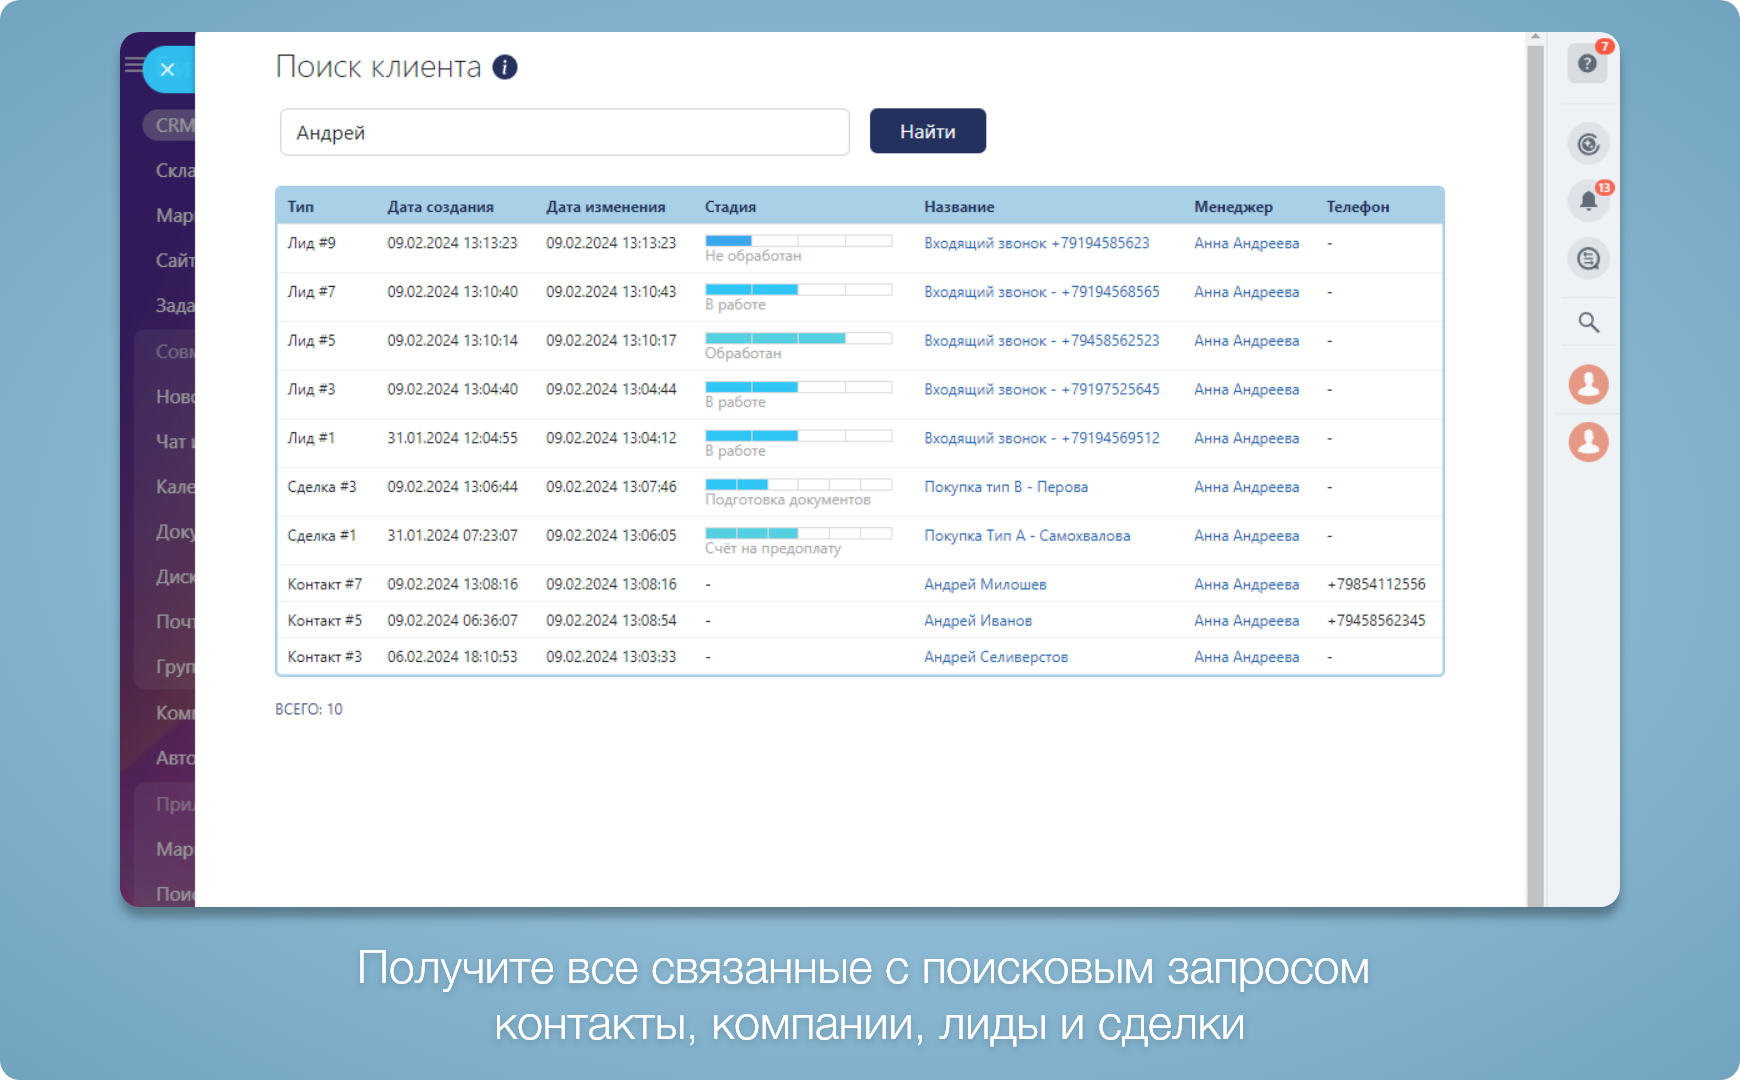Open the help question mark icon
The width and height of the screenshot is (1740, 1080).
tap(1587, 64)
